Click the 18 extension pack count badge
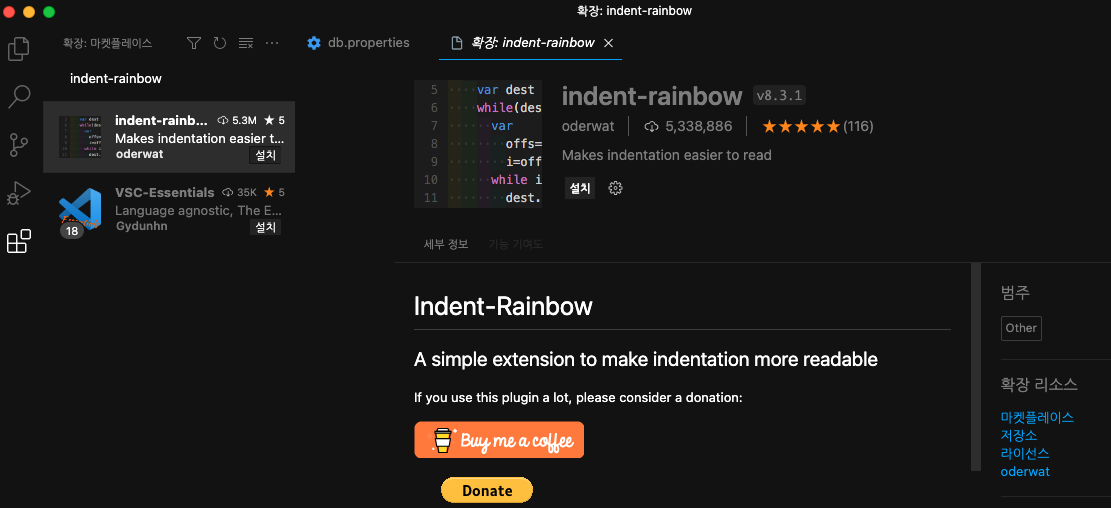 pyautogui.click(x=72, y=230)
